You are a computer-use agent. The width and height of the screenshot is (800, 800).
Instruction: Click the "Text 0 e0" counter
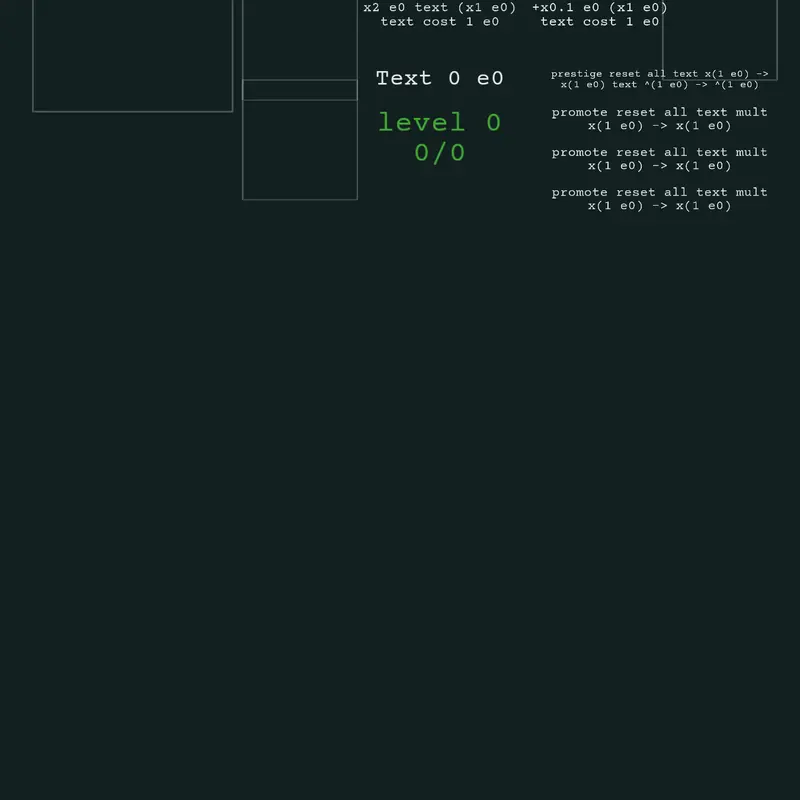point(439,78)
